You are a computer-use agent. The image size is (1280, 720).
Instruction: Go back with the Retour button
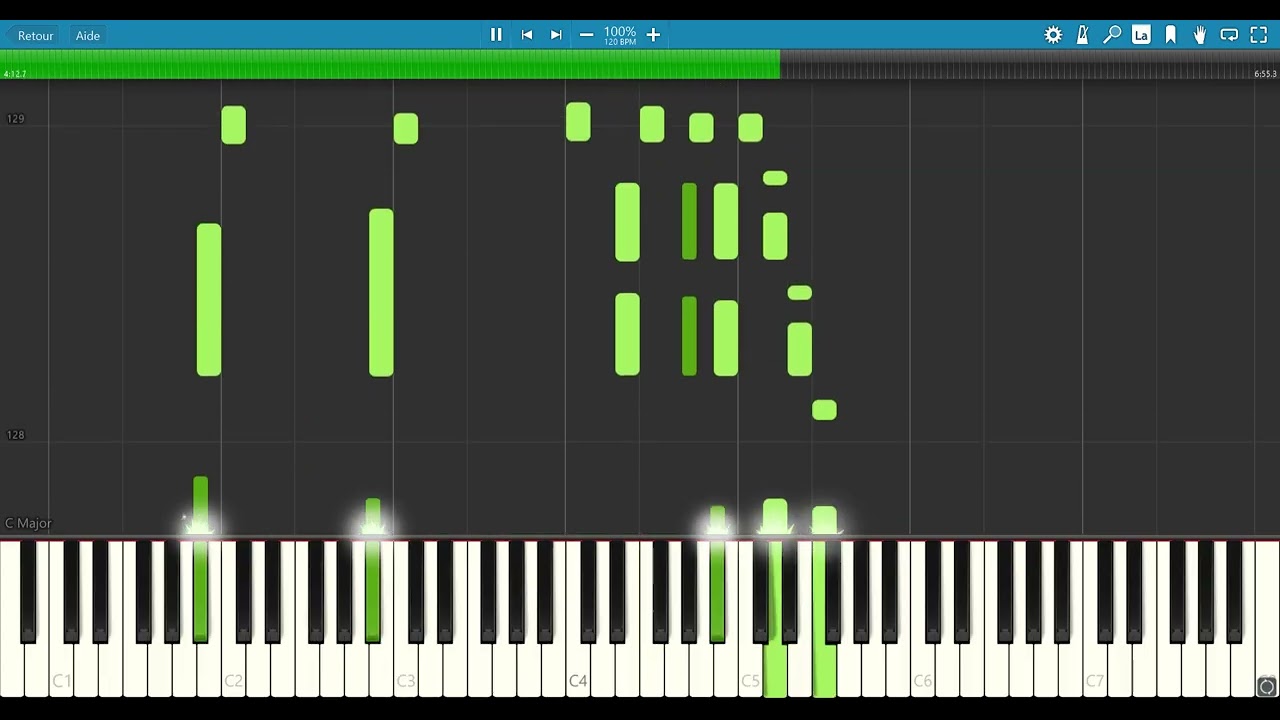tap(30, 36)
